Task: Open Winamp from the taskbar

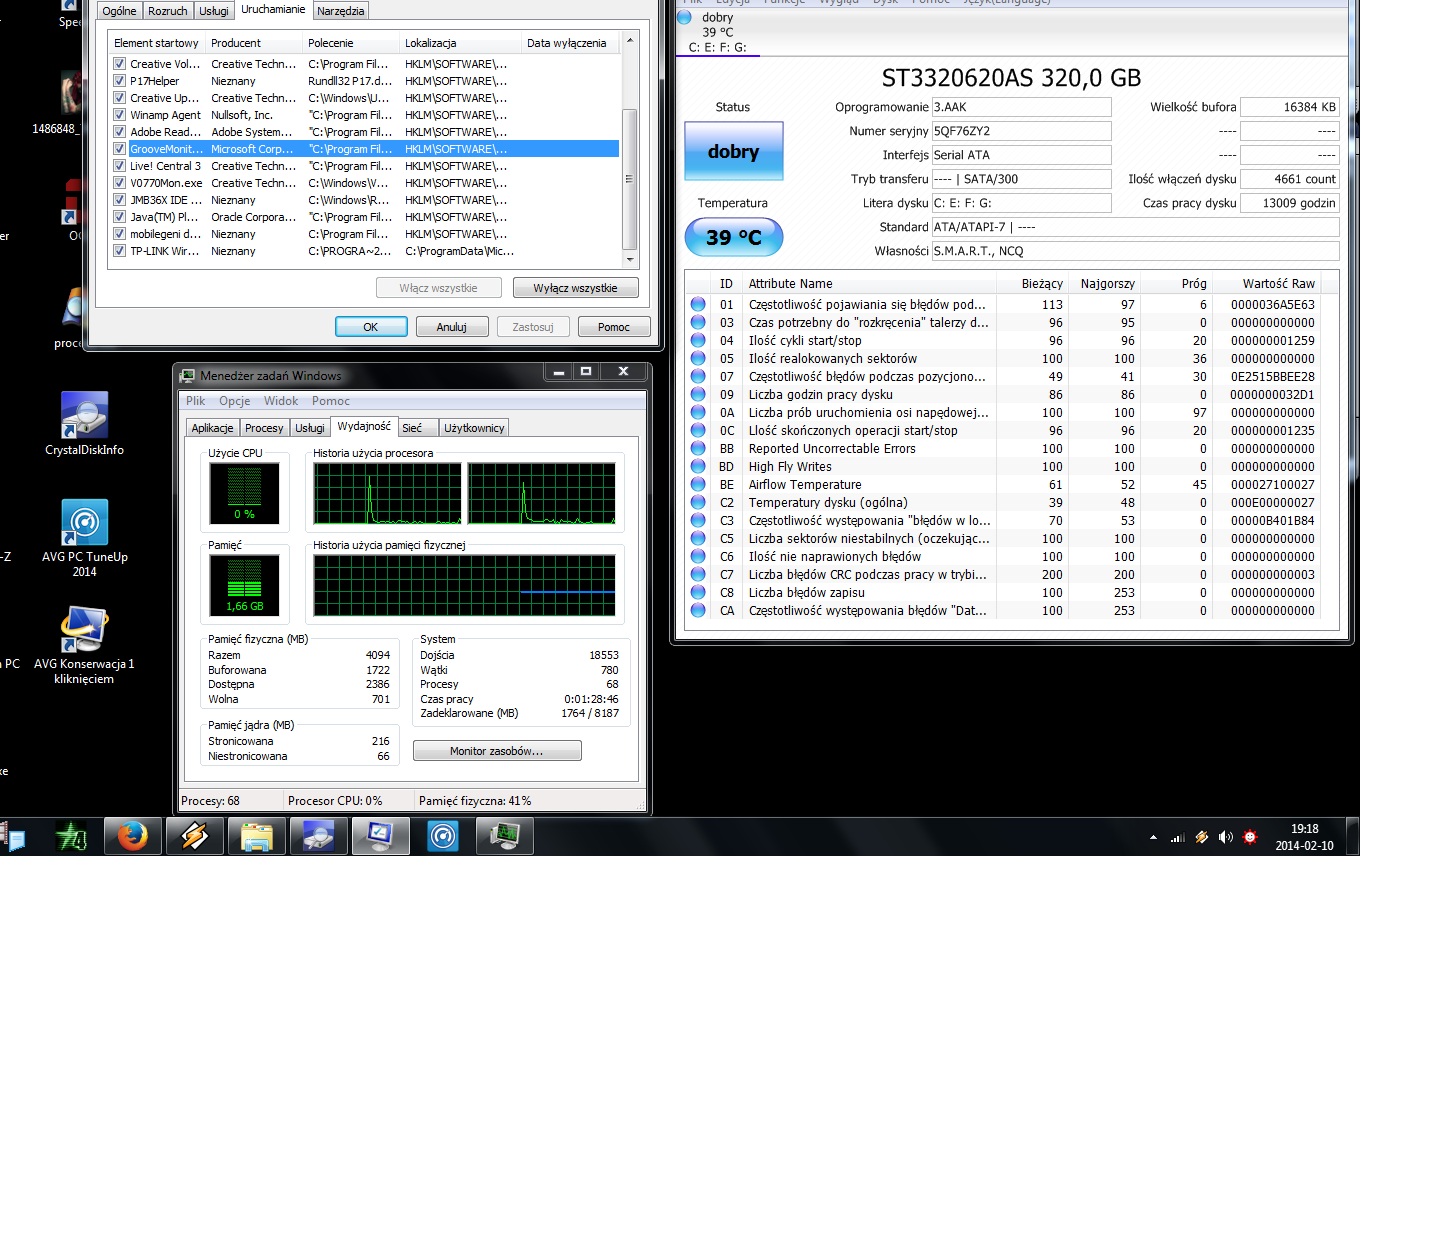Action: pos(194,836)
